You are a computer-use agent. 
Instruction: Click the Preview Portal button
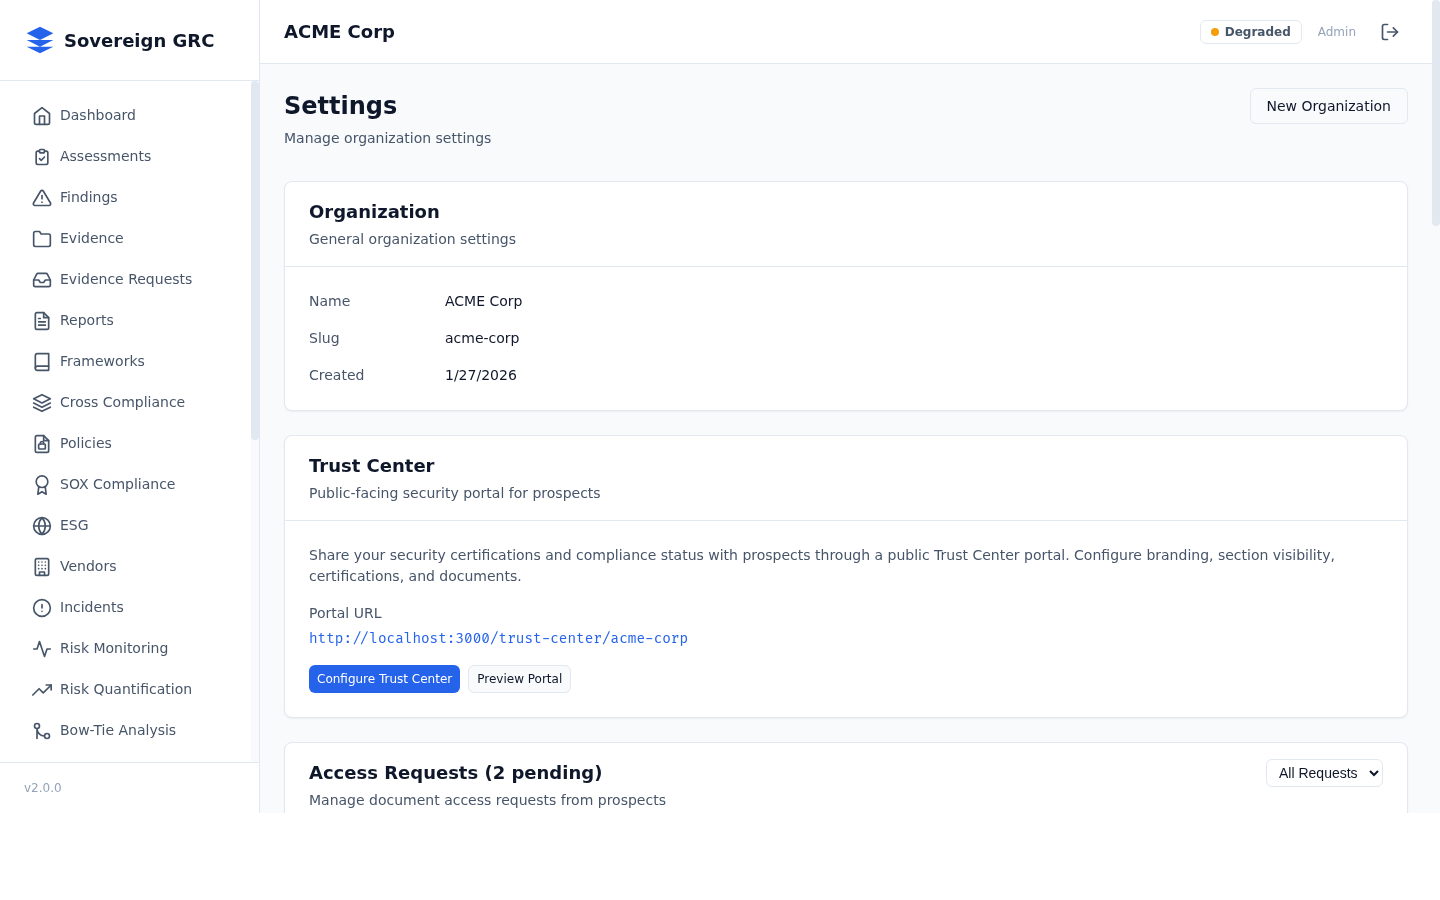519,679
